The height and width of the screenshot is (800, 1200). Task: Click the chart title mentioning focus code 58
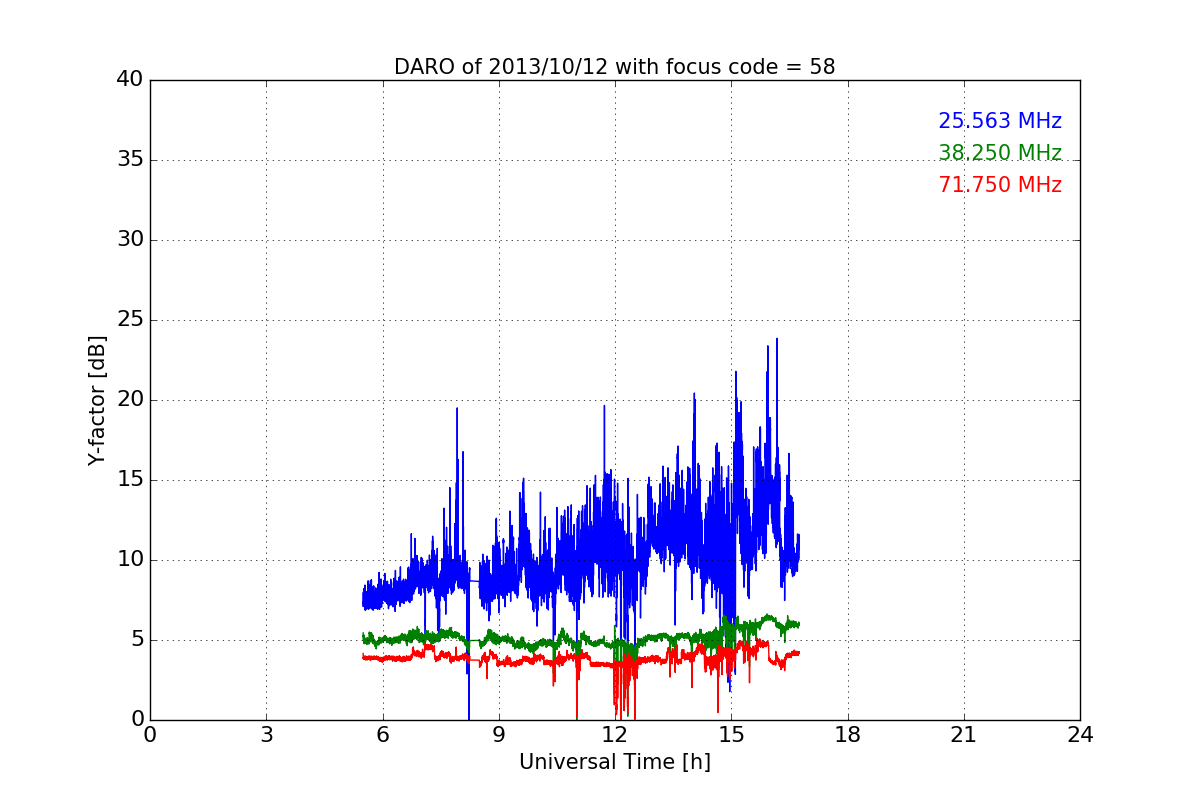pos(614,67)
